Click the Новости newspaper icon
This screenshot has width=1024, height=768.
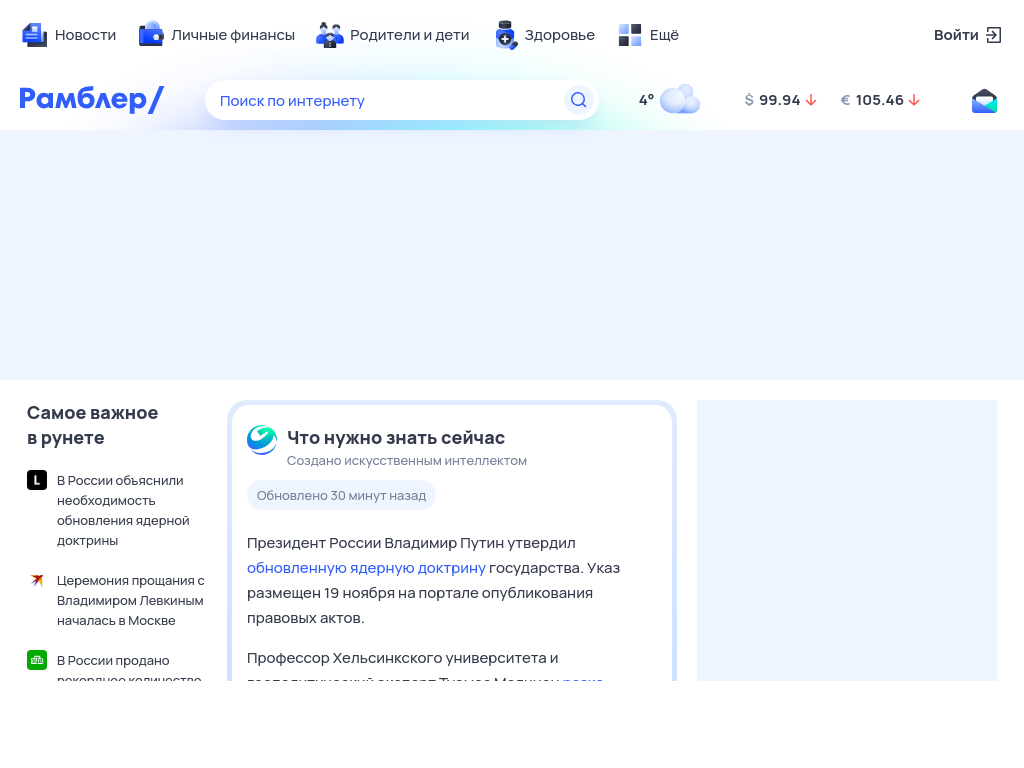[35, 35]
